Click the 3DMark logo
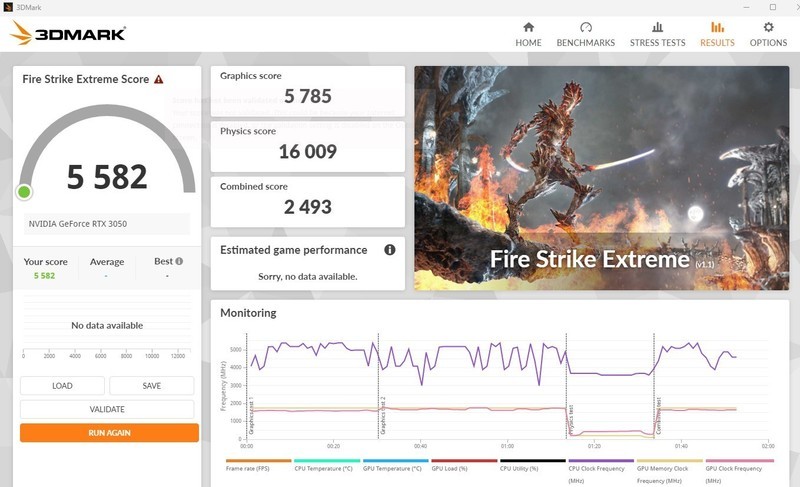Image resolution: width=800 pixels, height=487 pixels. click(68, 34)
